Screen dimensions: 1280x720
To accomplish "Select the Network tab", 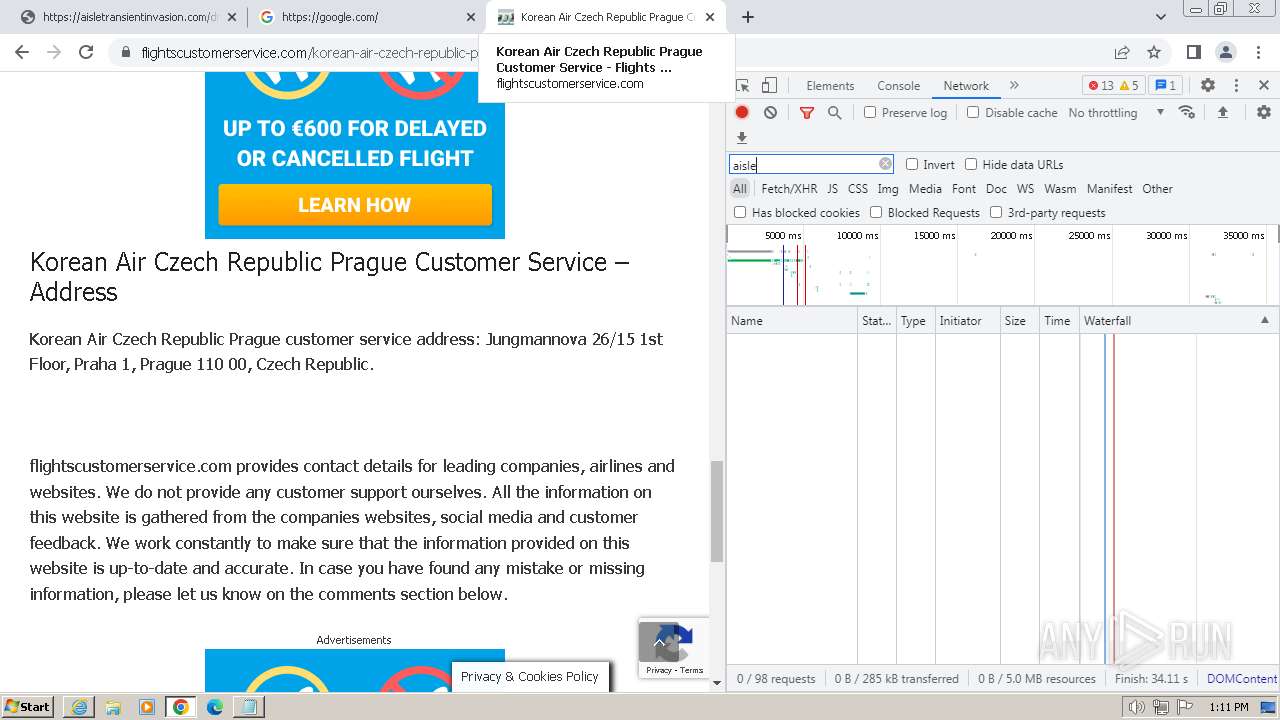I will 966,86.
